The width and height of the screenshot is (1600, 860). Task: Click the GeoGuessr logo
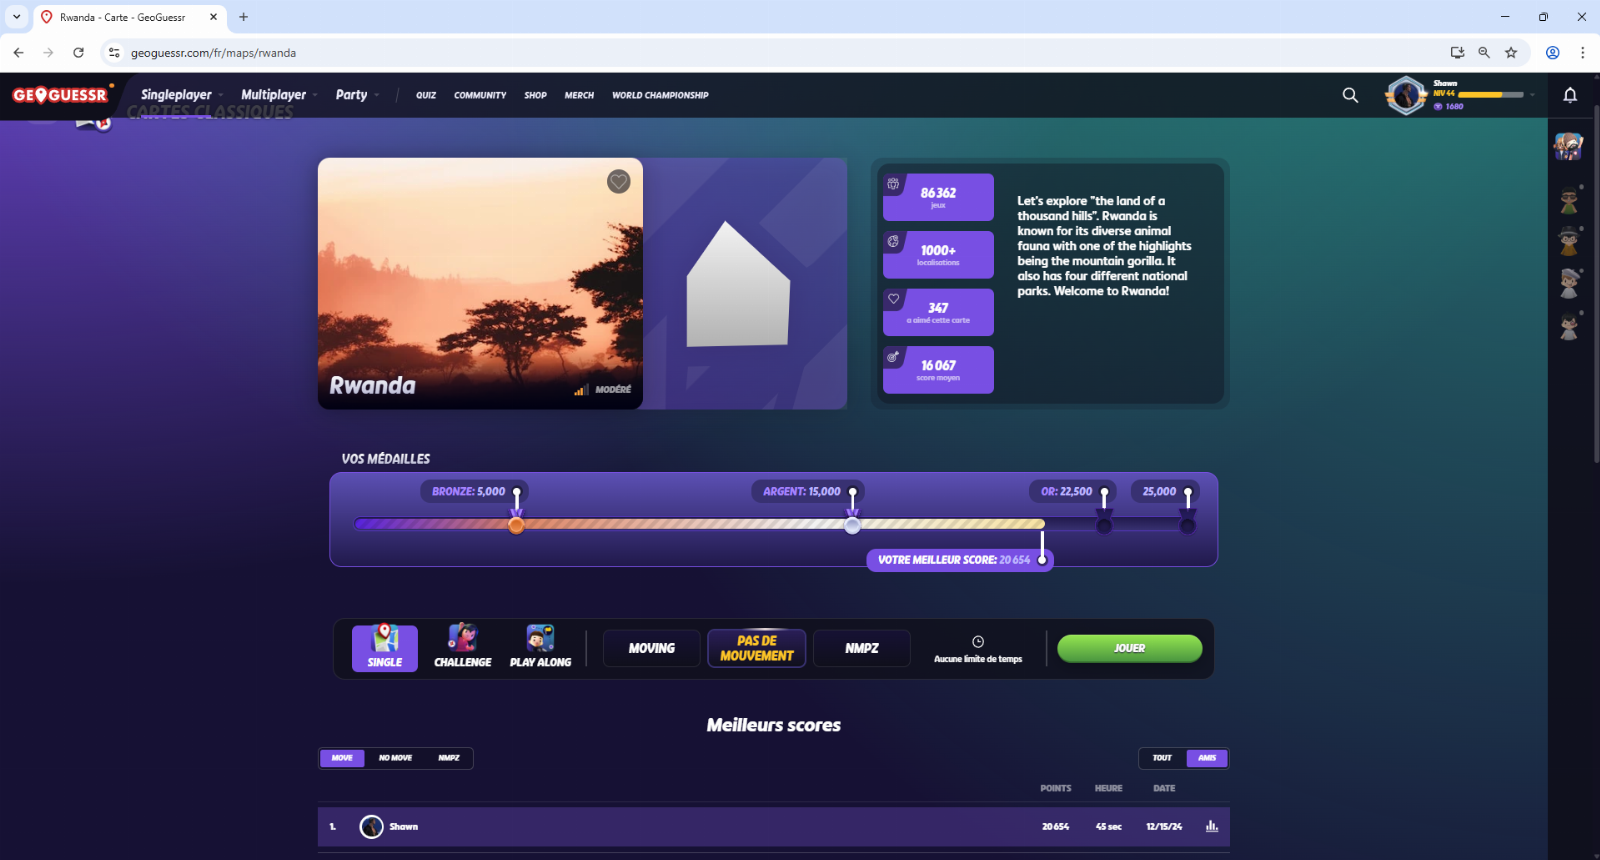pos(60,95)
